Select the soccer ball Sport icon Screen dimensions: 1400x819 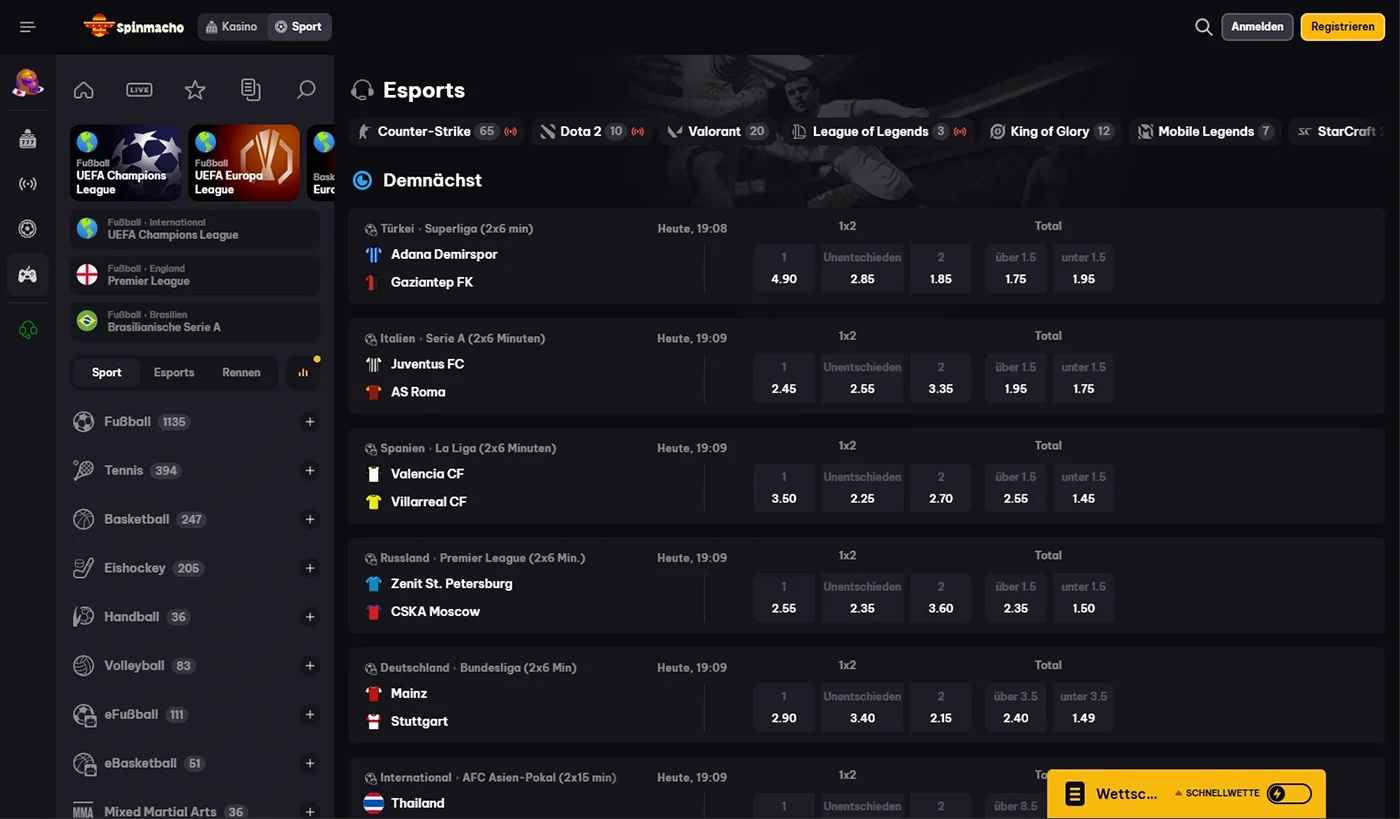[x=27, y=228]
